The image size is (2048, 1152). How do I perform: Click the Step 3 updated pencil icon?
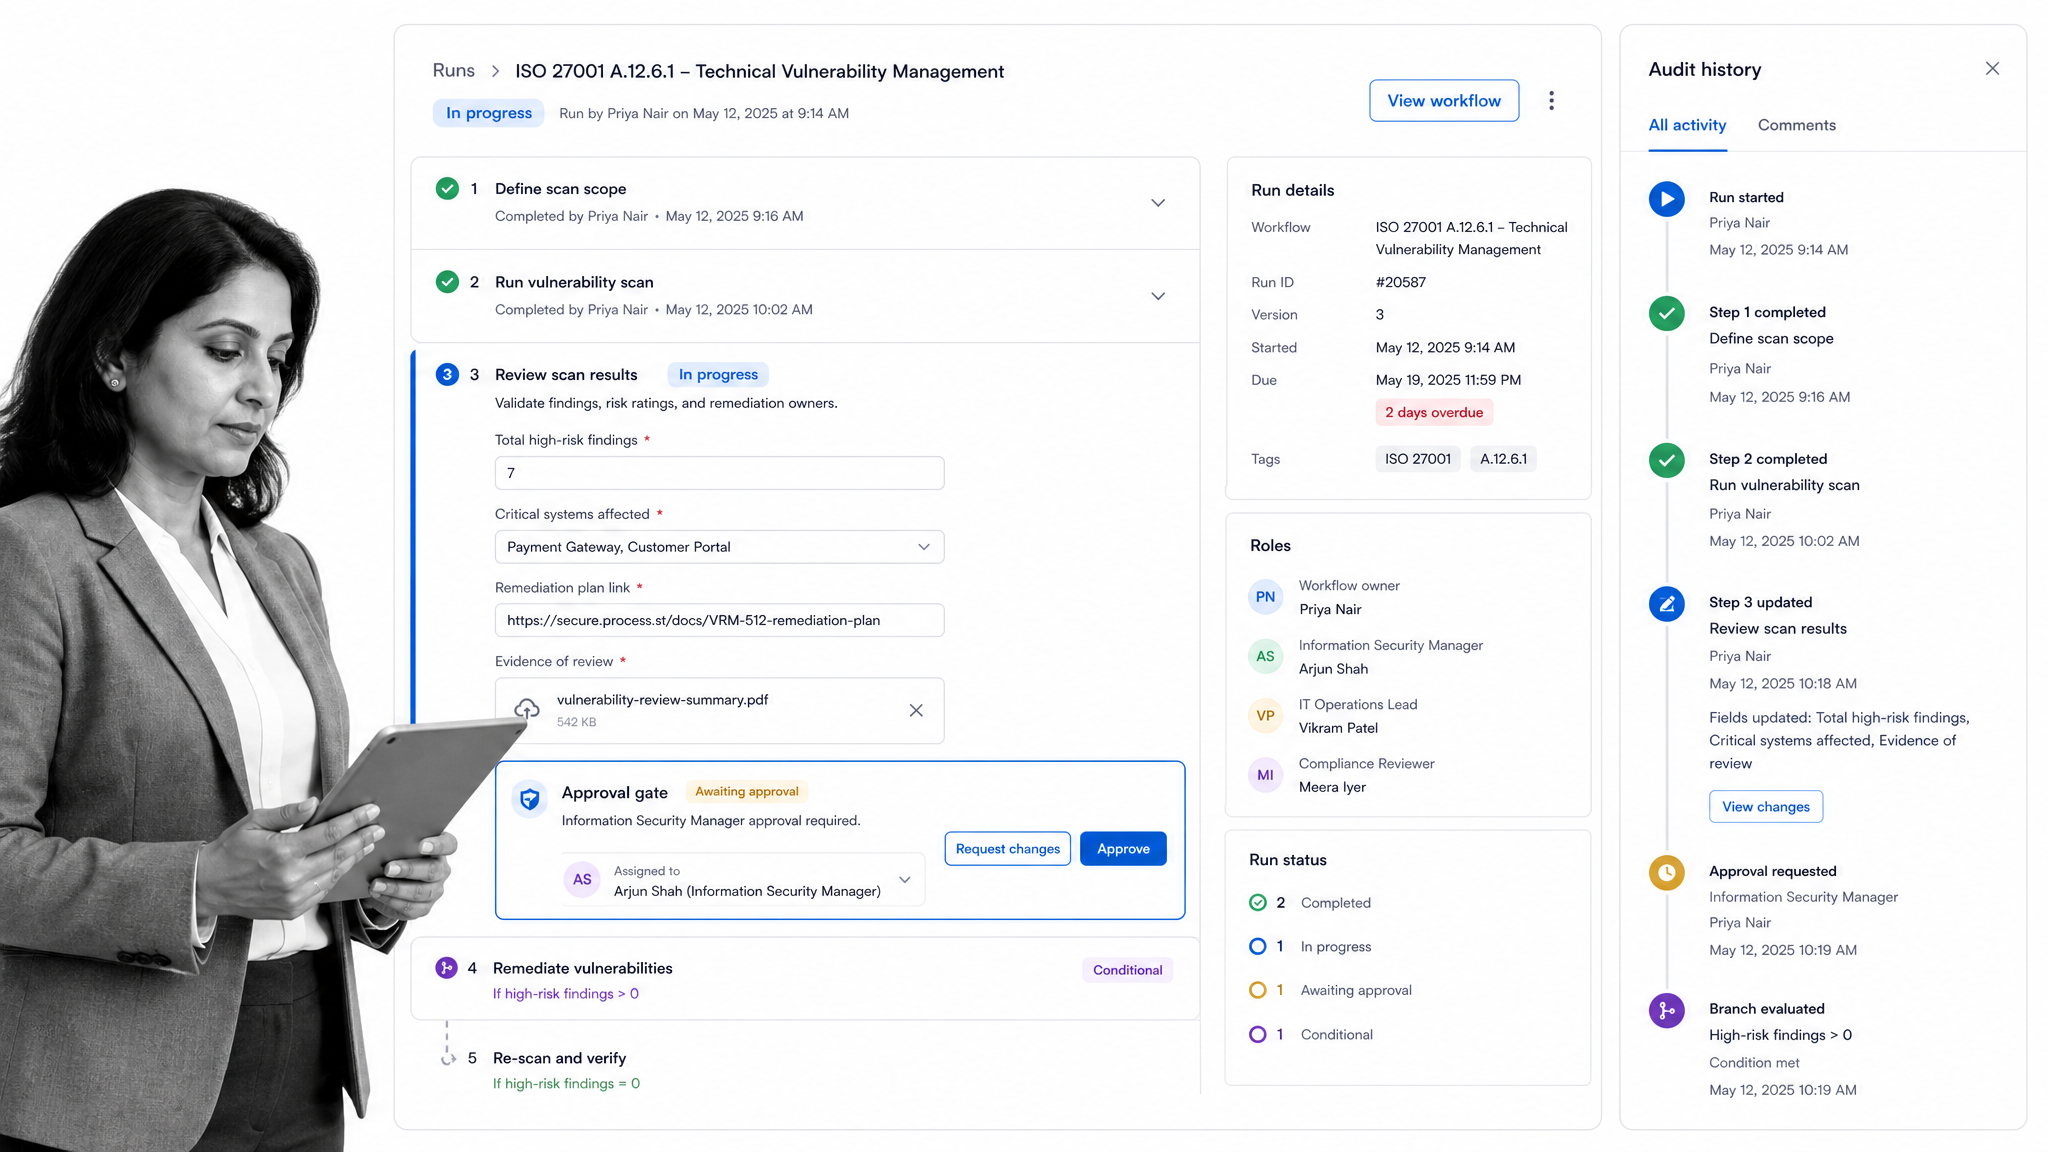(1666, 604)
